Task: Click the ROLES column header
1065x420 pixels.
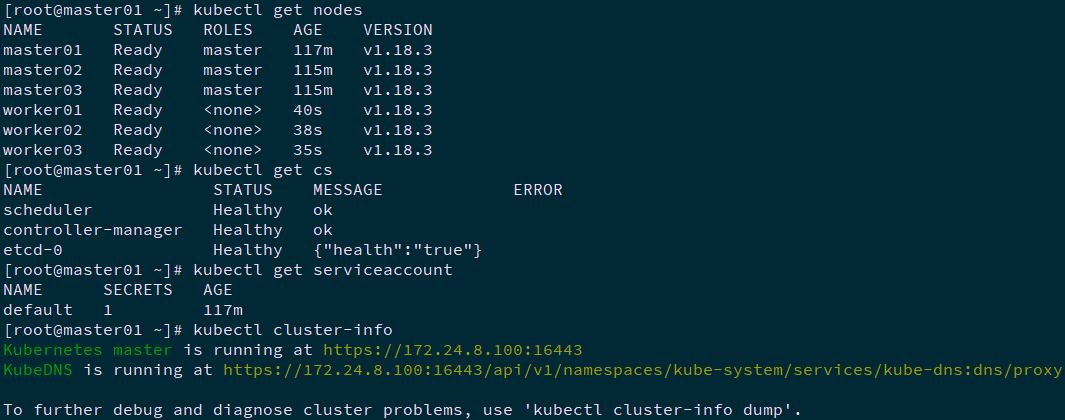Action: coord(228,30)
